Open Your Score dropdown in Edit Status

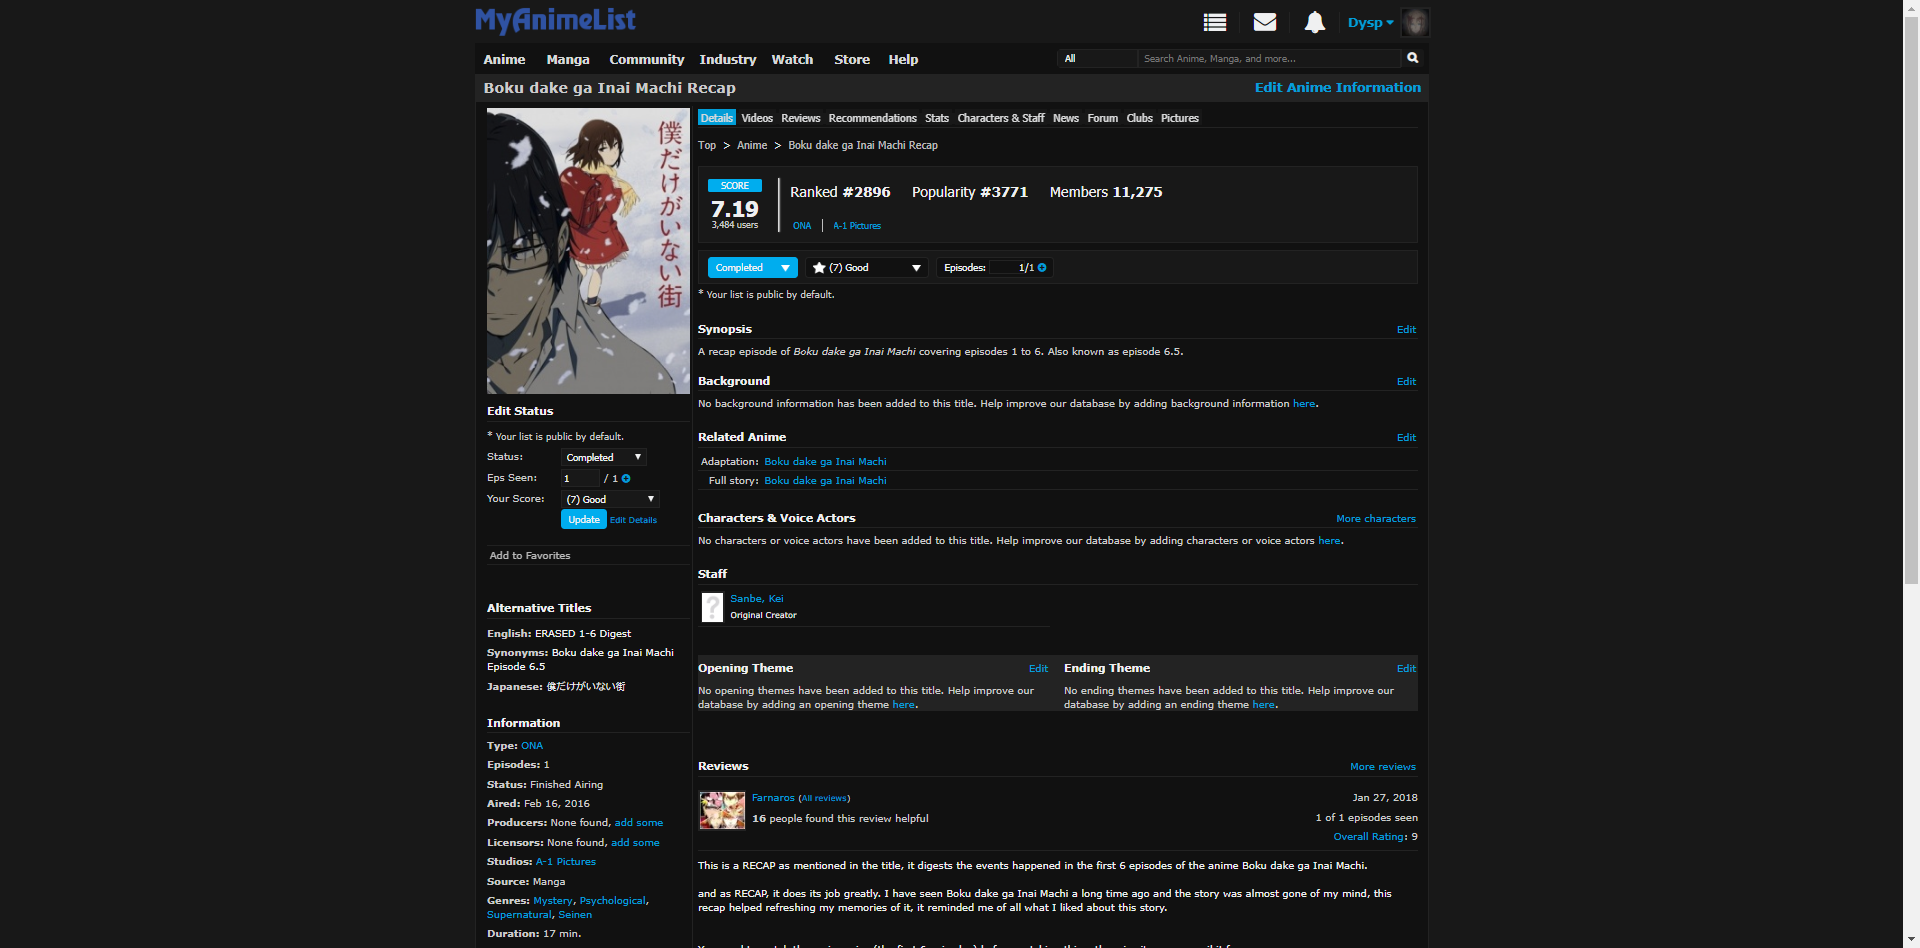pyautogui.click(x=610, y=499)
